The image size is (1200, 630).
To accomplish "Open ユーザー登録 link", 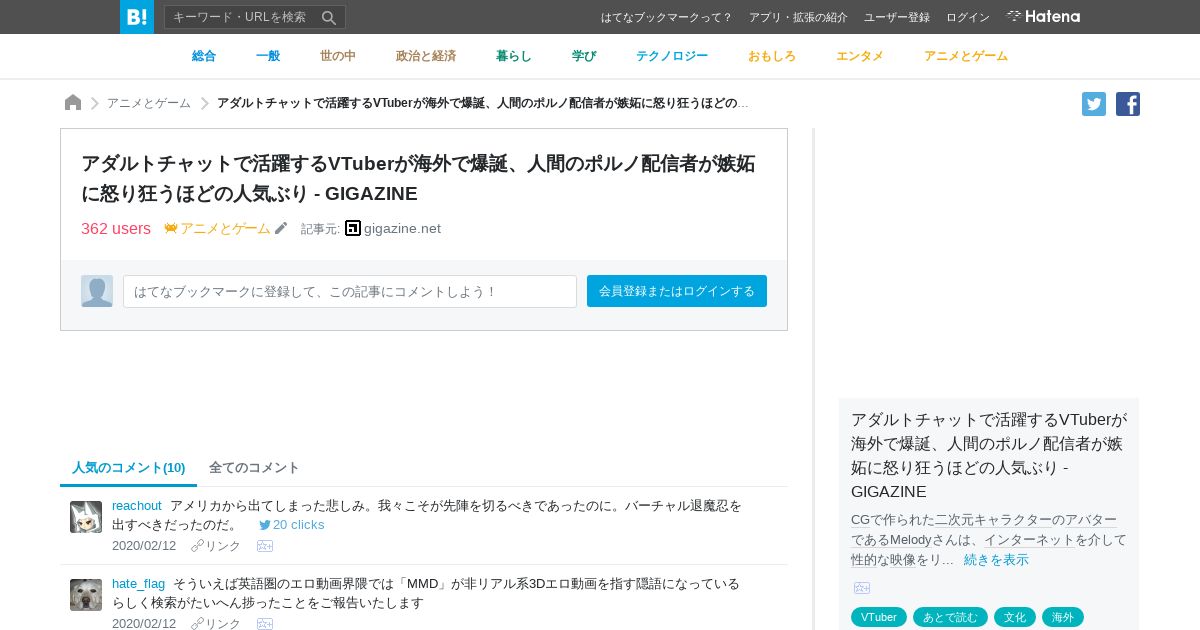I will 897,17.
